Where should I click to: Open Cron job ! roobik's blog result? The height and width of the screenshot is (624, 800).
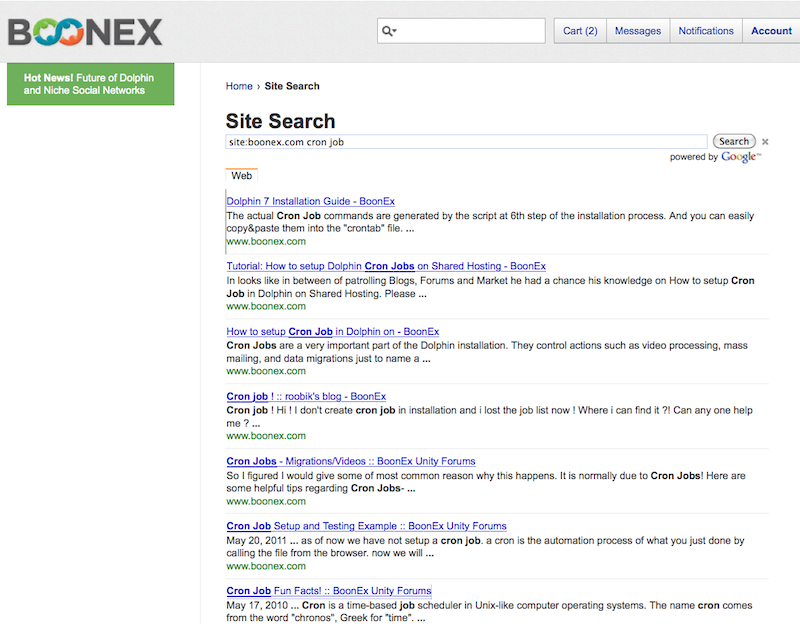pyautogui.click(x=306, y=396)
